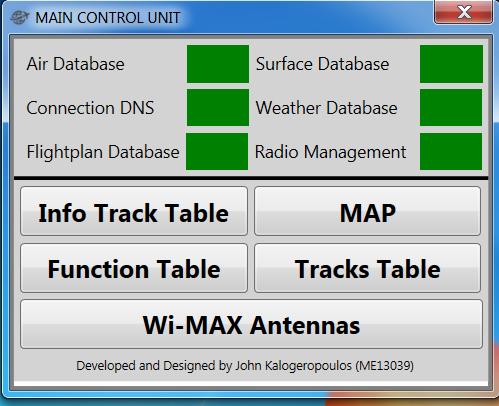The image size is (499, 406).
Task: Click the Weather Database label
Action: (326, 108)
